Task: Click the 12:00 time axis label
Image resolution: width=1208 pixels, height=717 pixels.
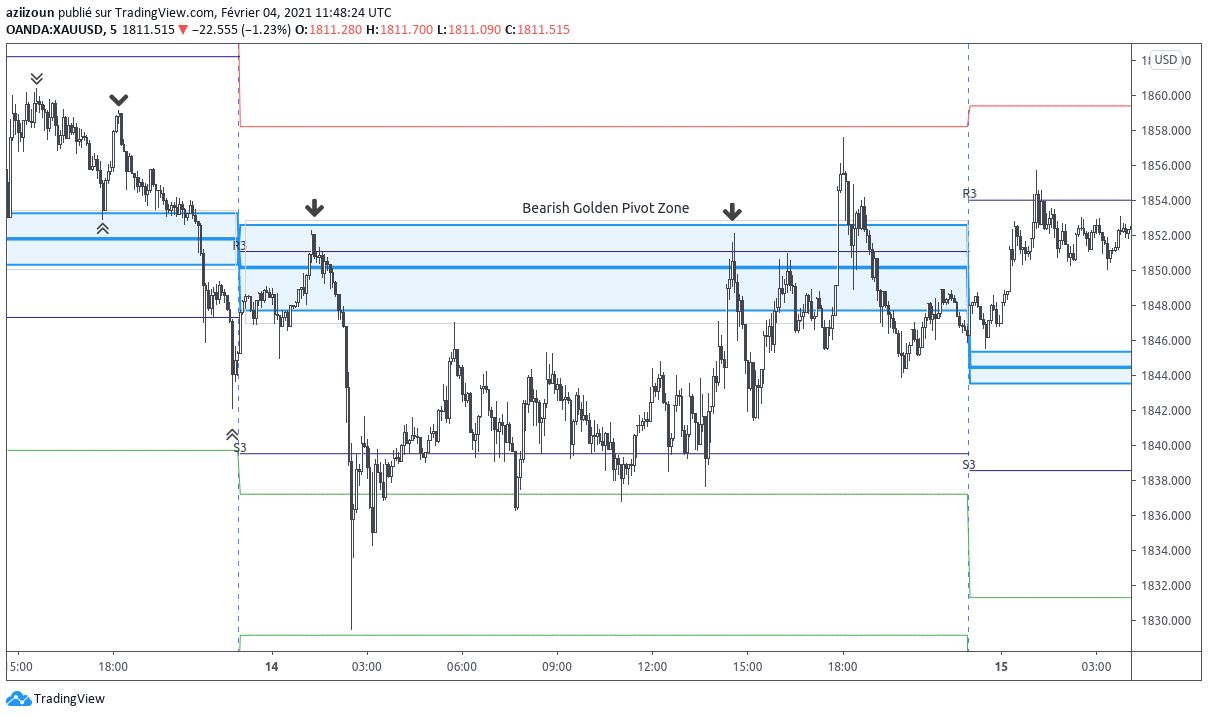Action: 652,666
